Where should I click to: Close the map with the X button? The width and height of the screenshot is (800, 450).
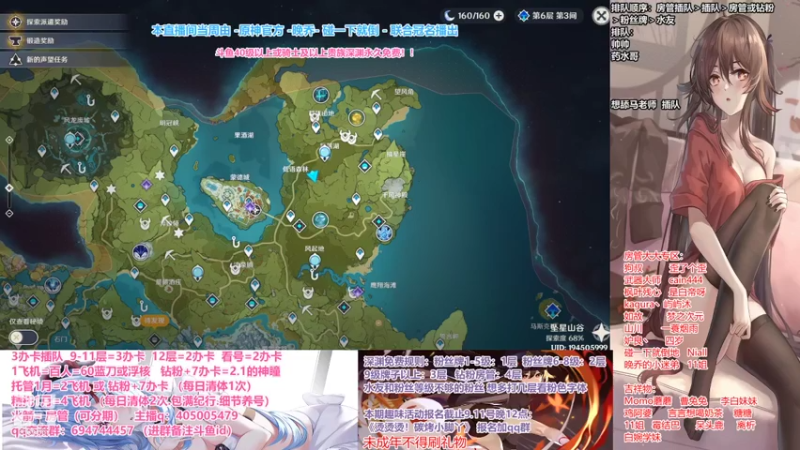[x=601, y=16]
